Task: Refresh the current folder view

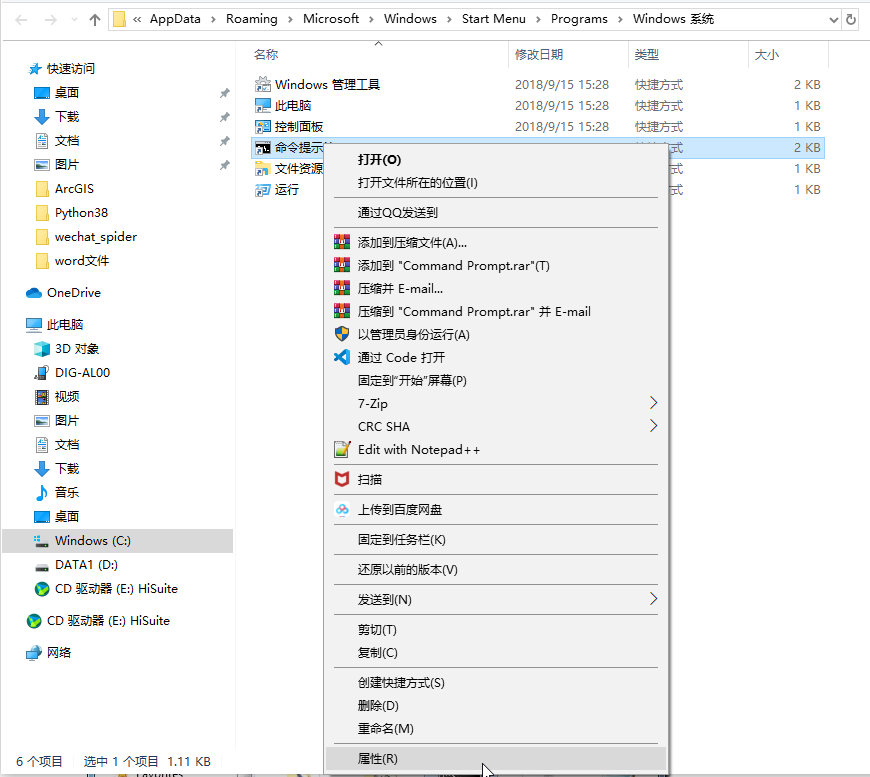Action: 851,20
